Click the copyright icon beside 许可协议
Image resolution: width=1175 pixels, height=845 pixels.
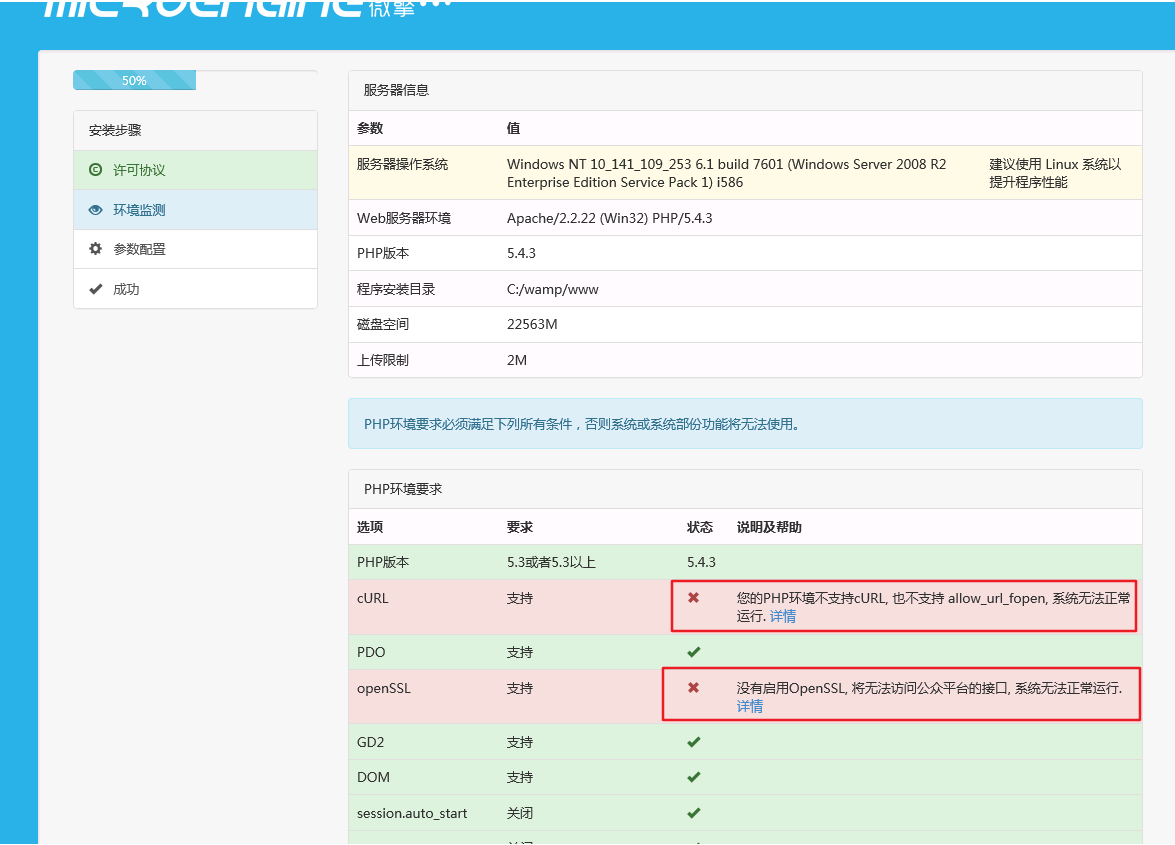[95, 169]
